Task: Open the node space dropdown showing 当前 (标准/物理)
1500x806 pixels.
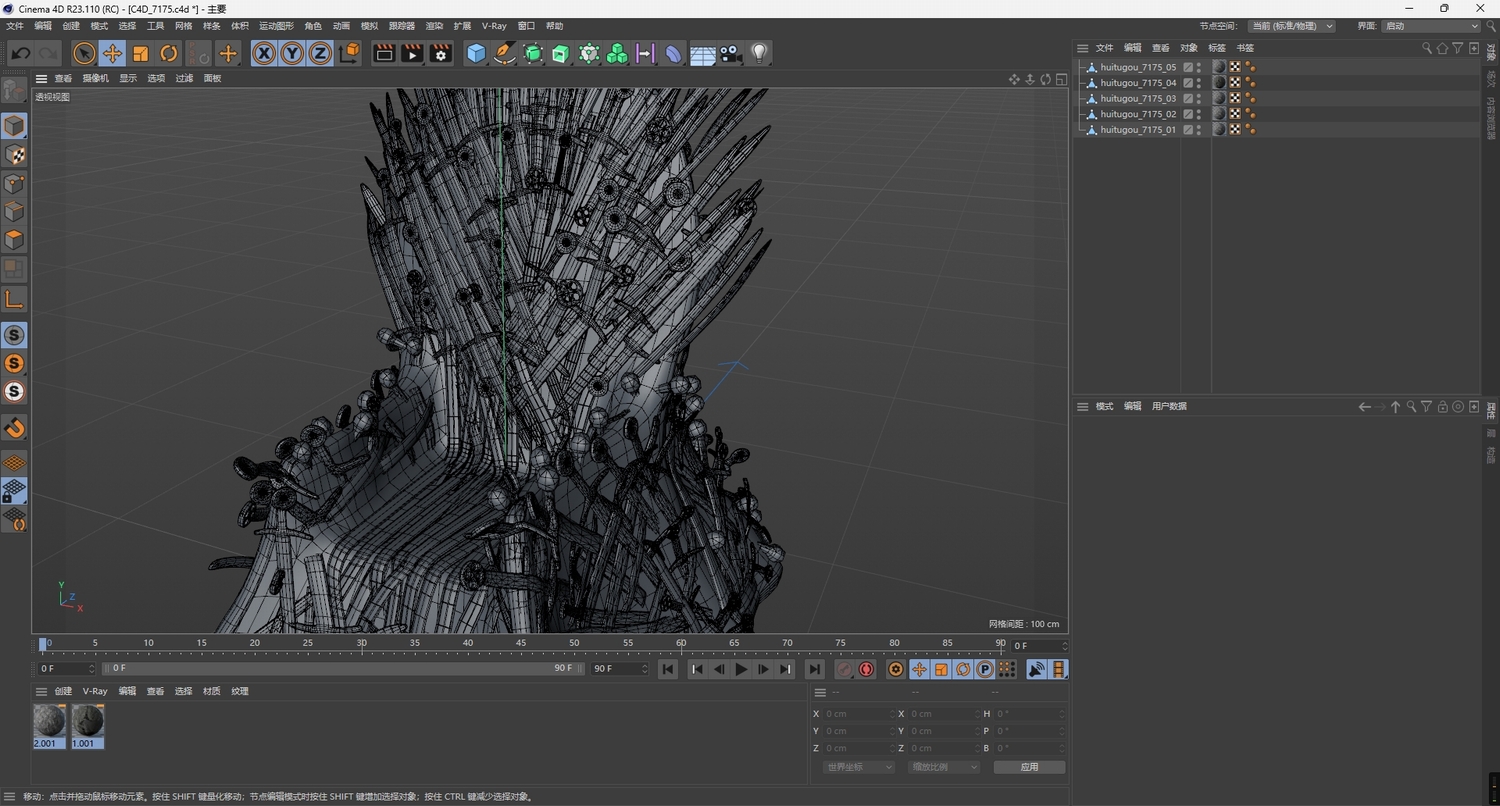Action: [1290, 26]
